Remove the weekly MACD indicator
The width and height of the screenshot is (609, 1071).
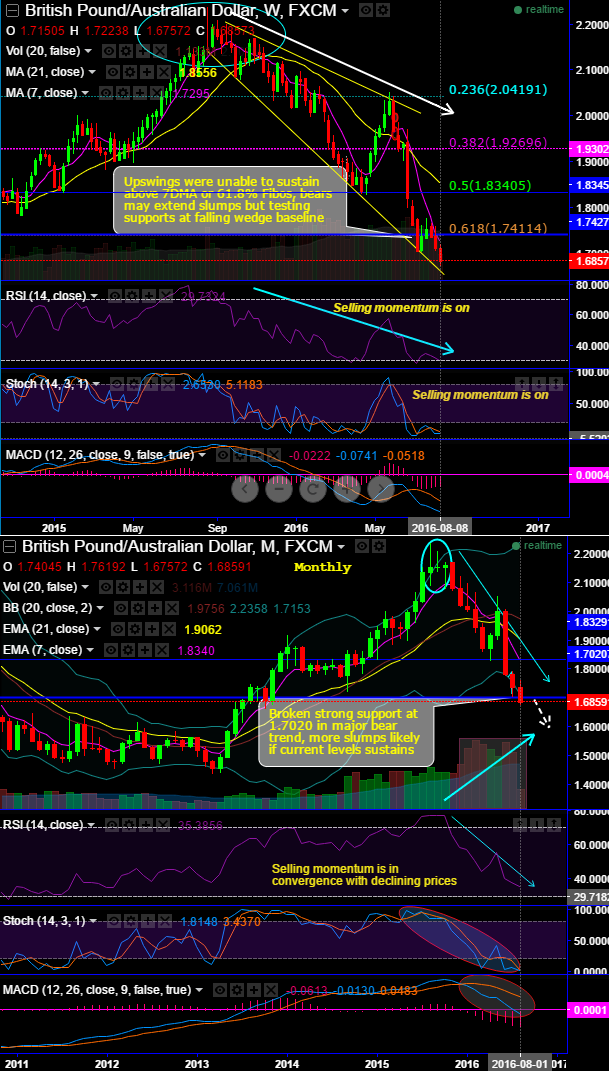click(x=274, y=455)
